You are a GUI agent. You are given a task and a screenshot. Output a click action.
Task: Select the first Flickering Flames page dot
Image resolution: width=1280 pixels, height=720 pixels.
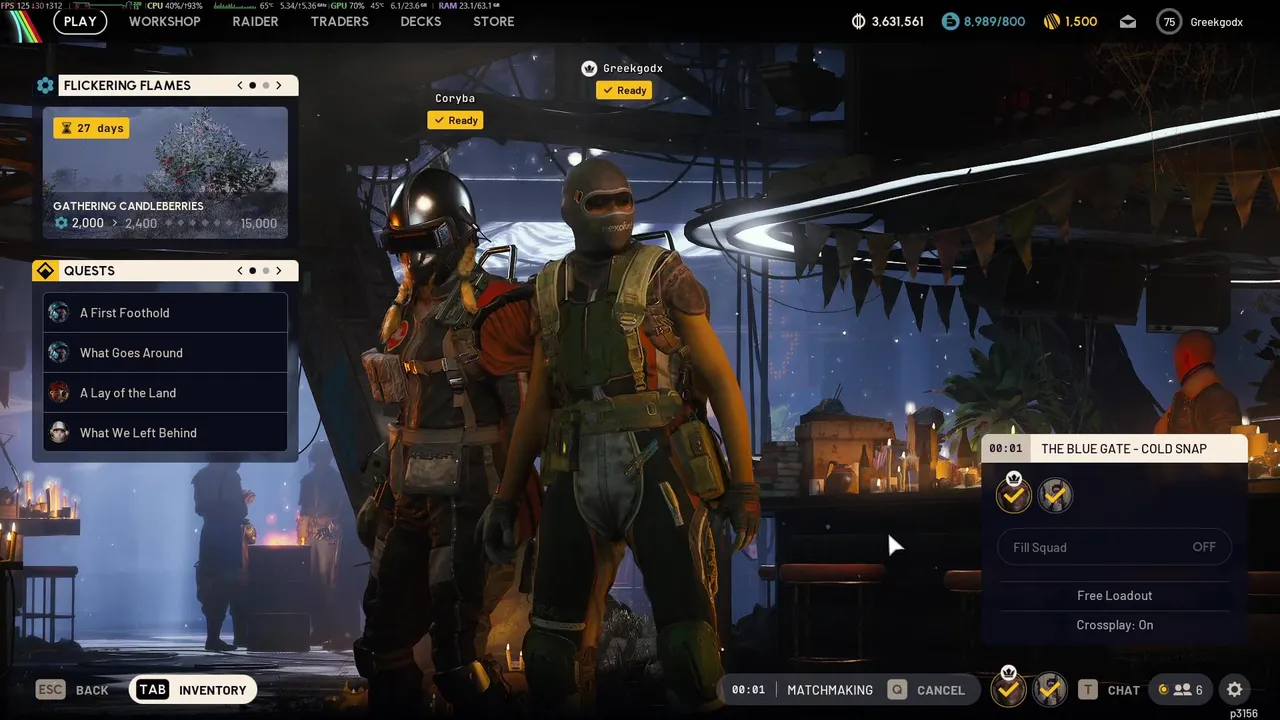tap(253, 86)
